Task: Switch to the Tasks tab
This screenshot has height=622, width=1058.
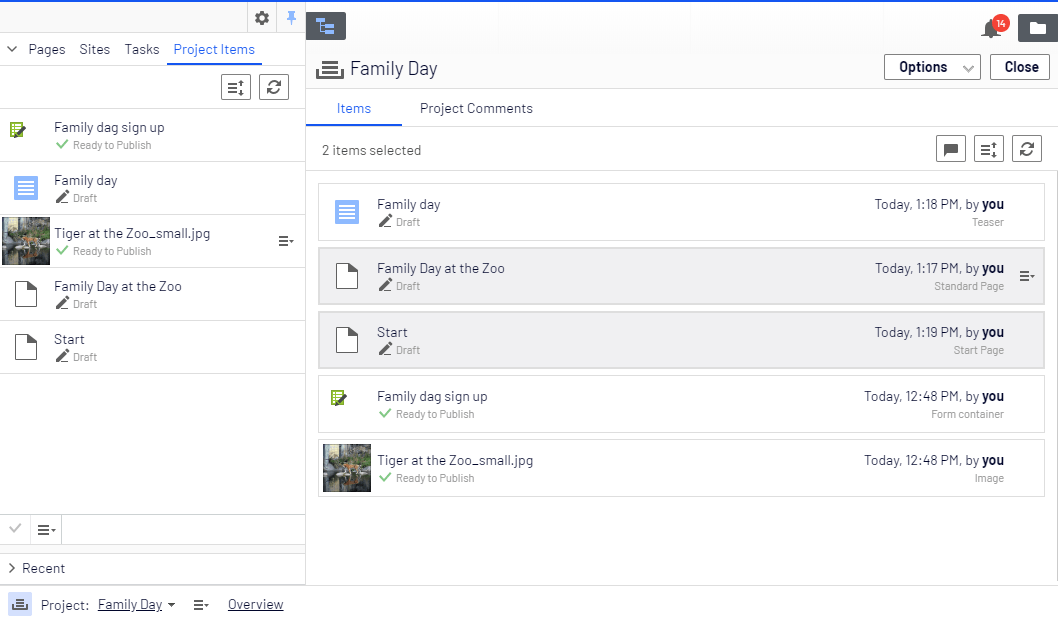Action: [x=142, y=49]
